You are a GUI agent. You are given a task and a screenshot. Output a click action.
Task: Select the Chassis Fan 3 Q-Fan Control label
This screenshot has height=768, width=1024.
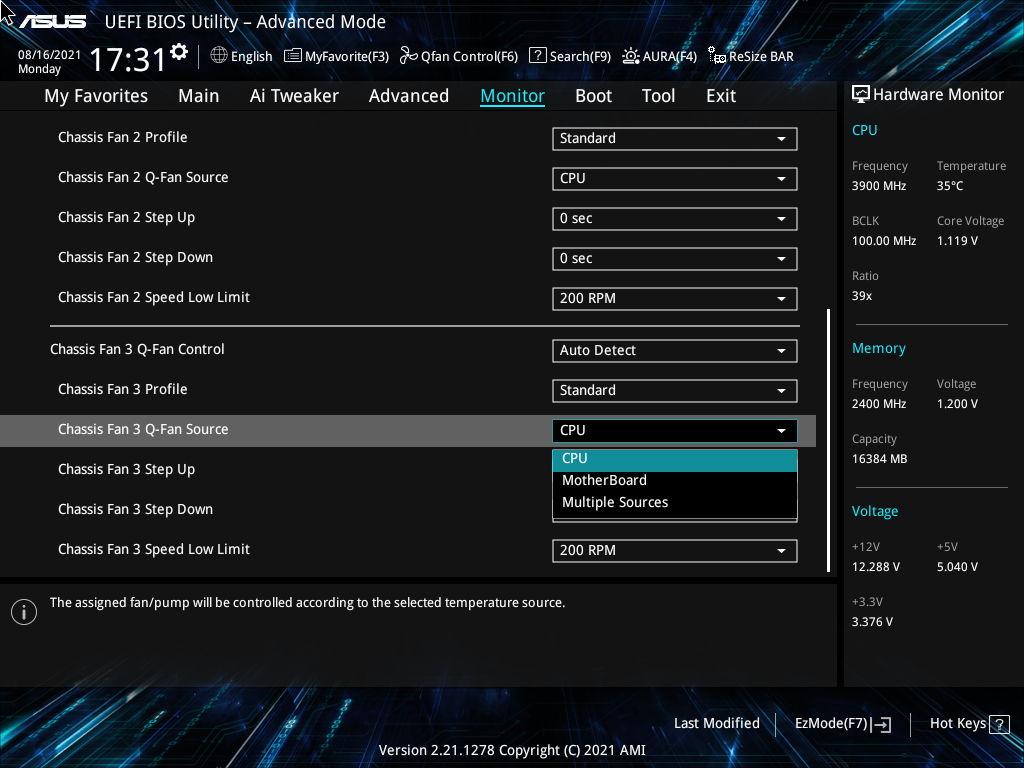[137, 349]
